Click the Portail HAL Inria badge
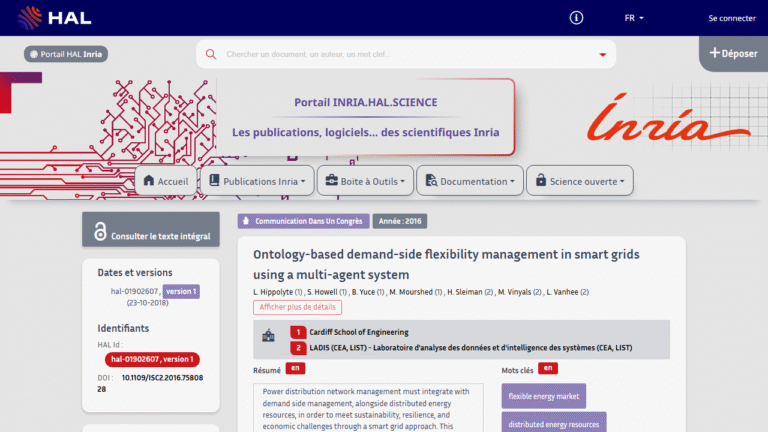 (65, 54)
